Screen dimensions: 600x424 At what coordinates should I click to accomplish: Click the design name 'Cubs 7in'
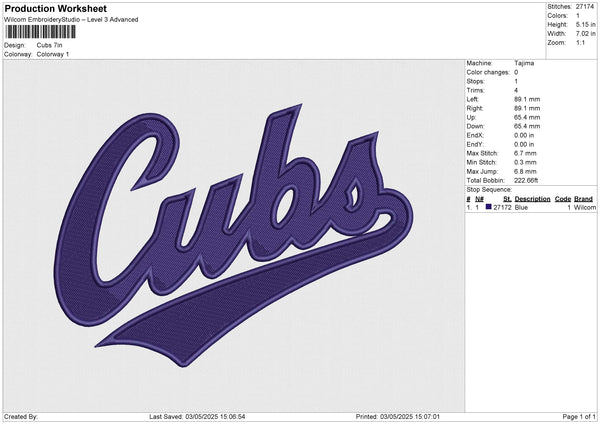49,45
